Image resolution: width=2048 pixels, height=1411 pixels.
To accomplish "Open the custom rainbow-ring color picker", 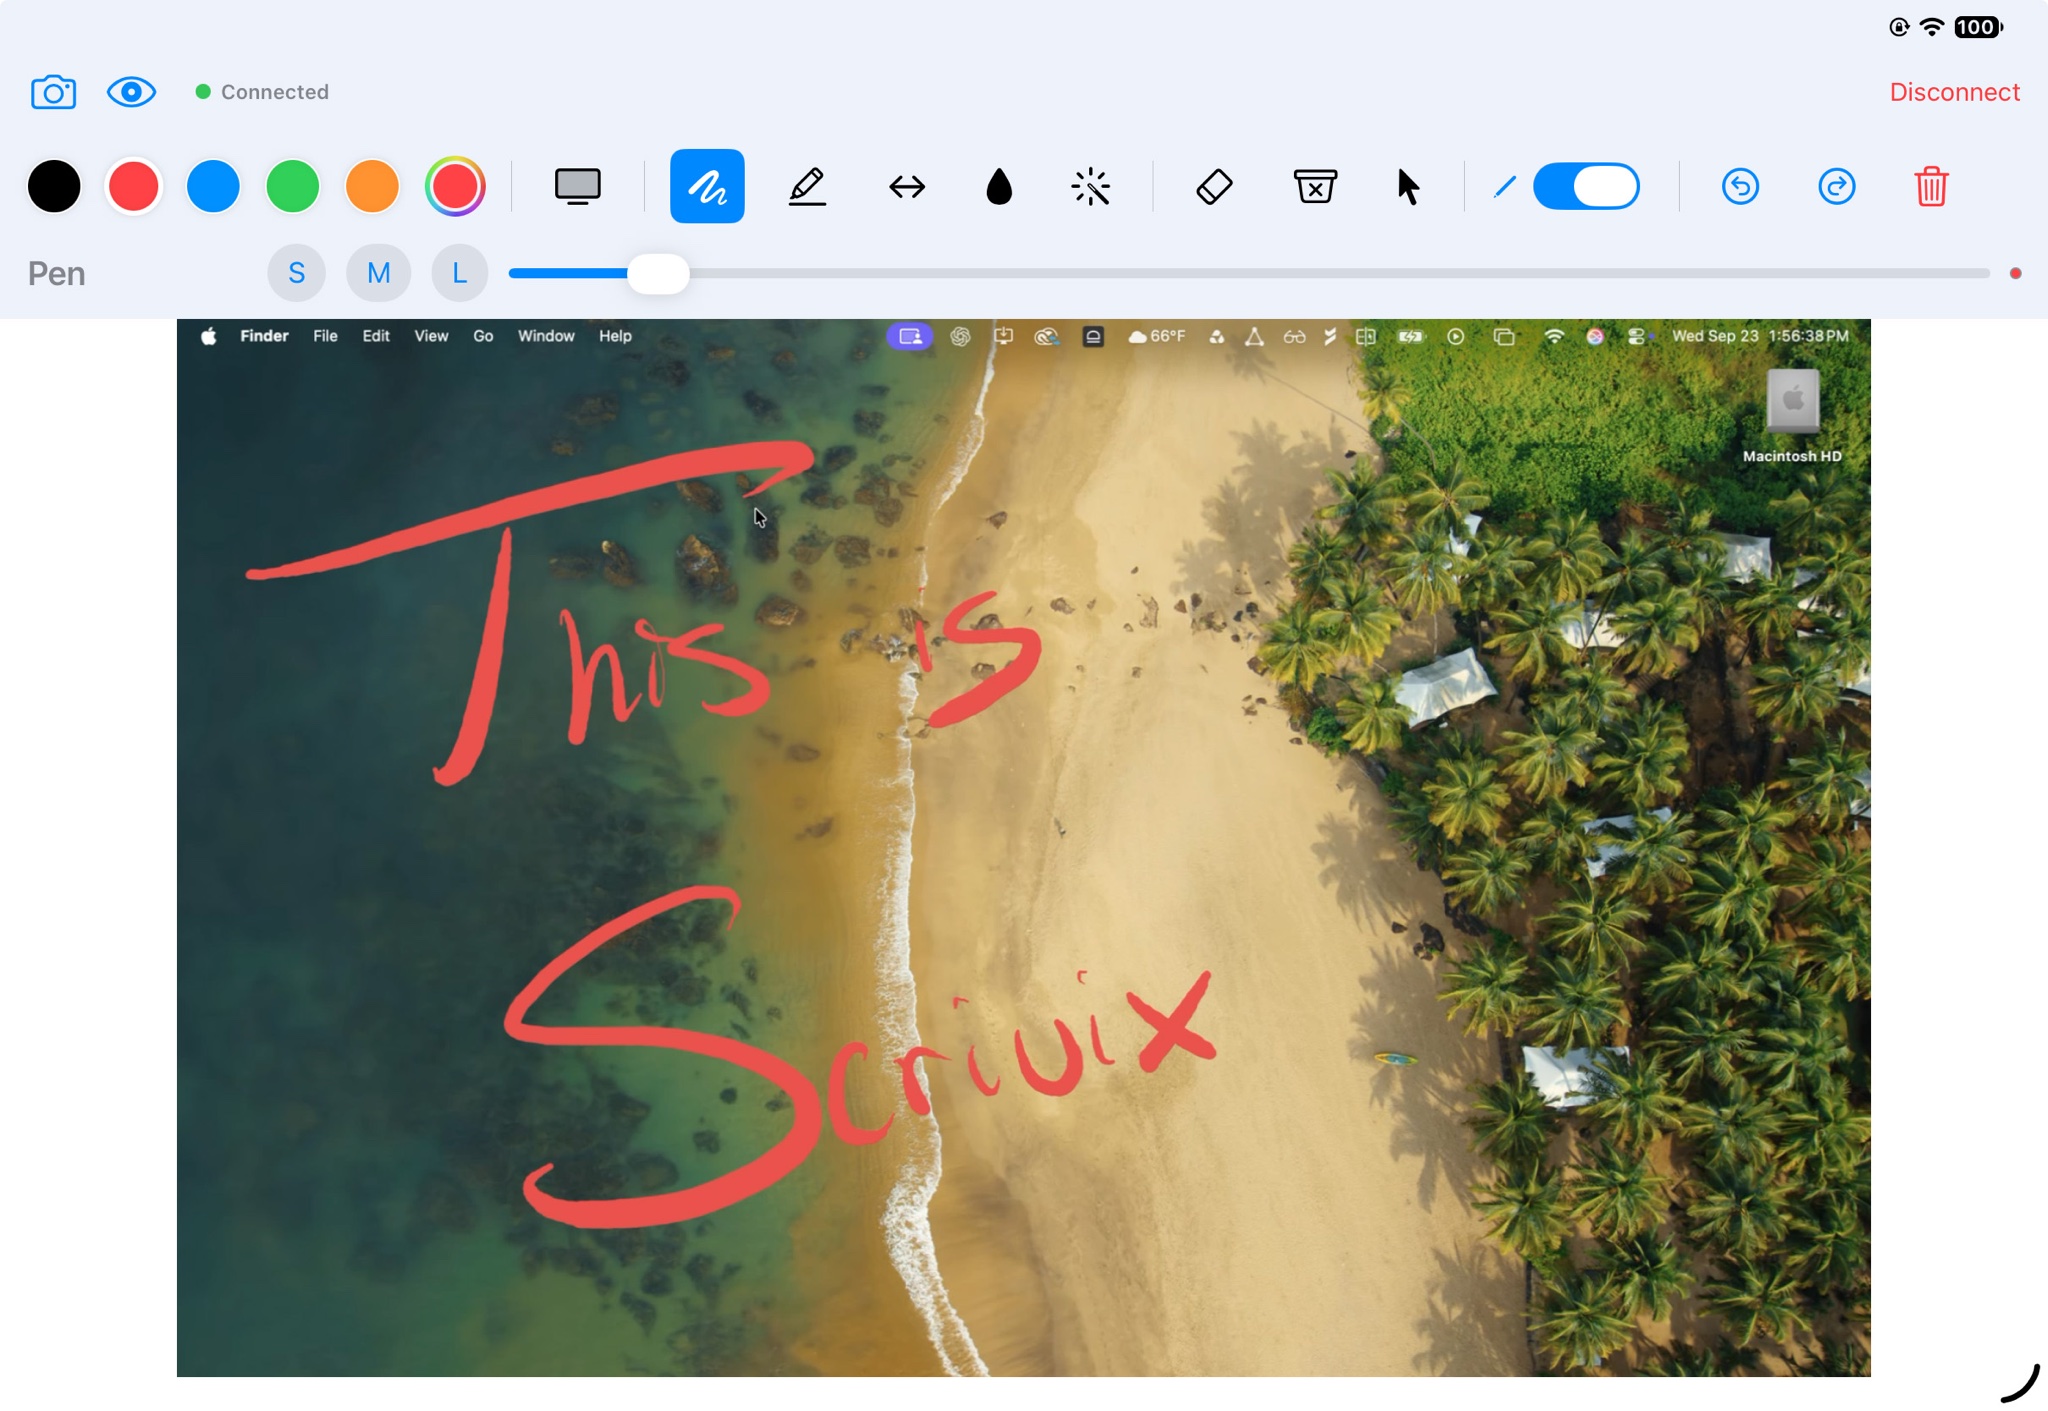I will tap(455, 186).
